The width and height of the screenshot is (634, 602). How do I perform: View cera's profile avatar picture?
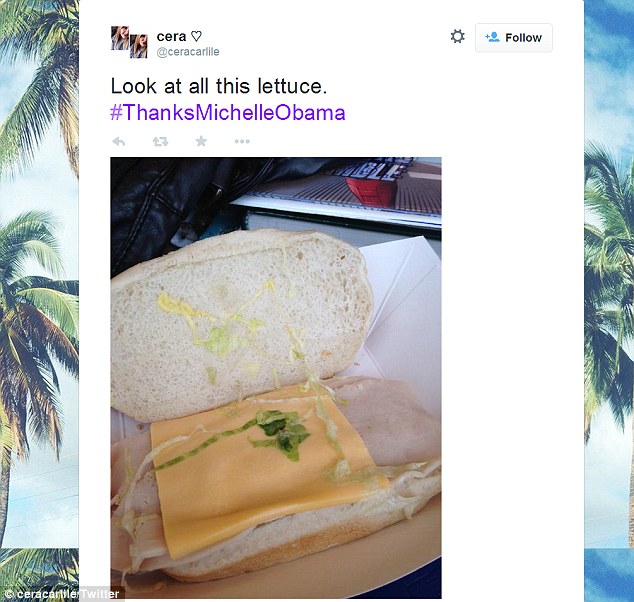click(129, 42)
